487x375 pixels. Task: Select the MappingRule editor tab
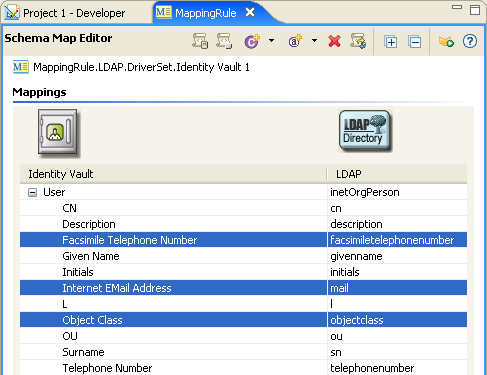pyautogui.click(x=206, y=13)
